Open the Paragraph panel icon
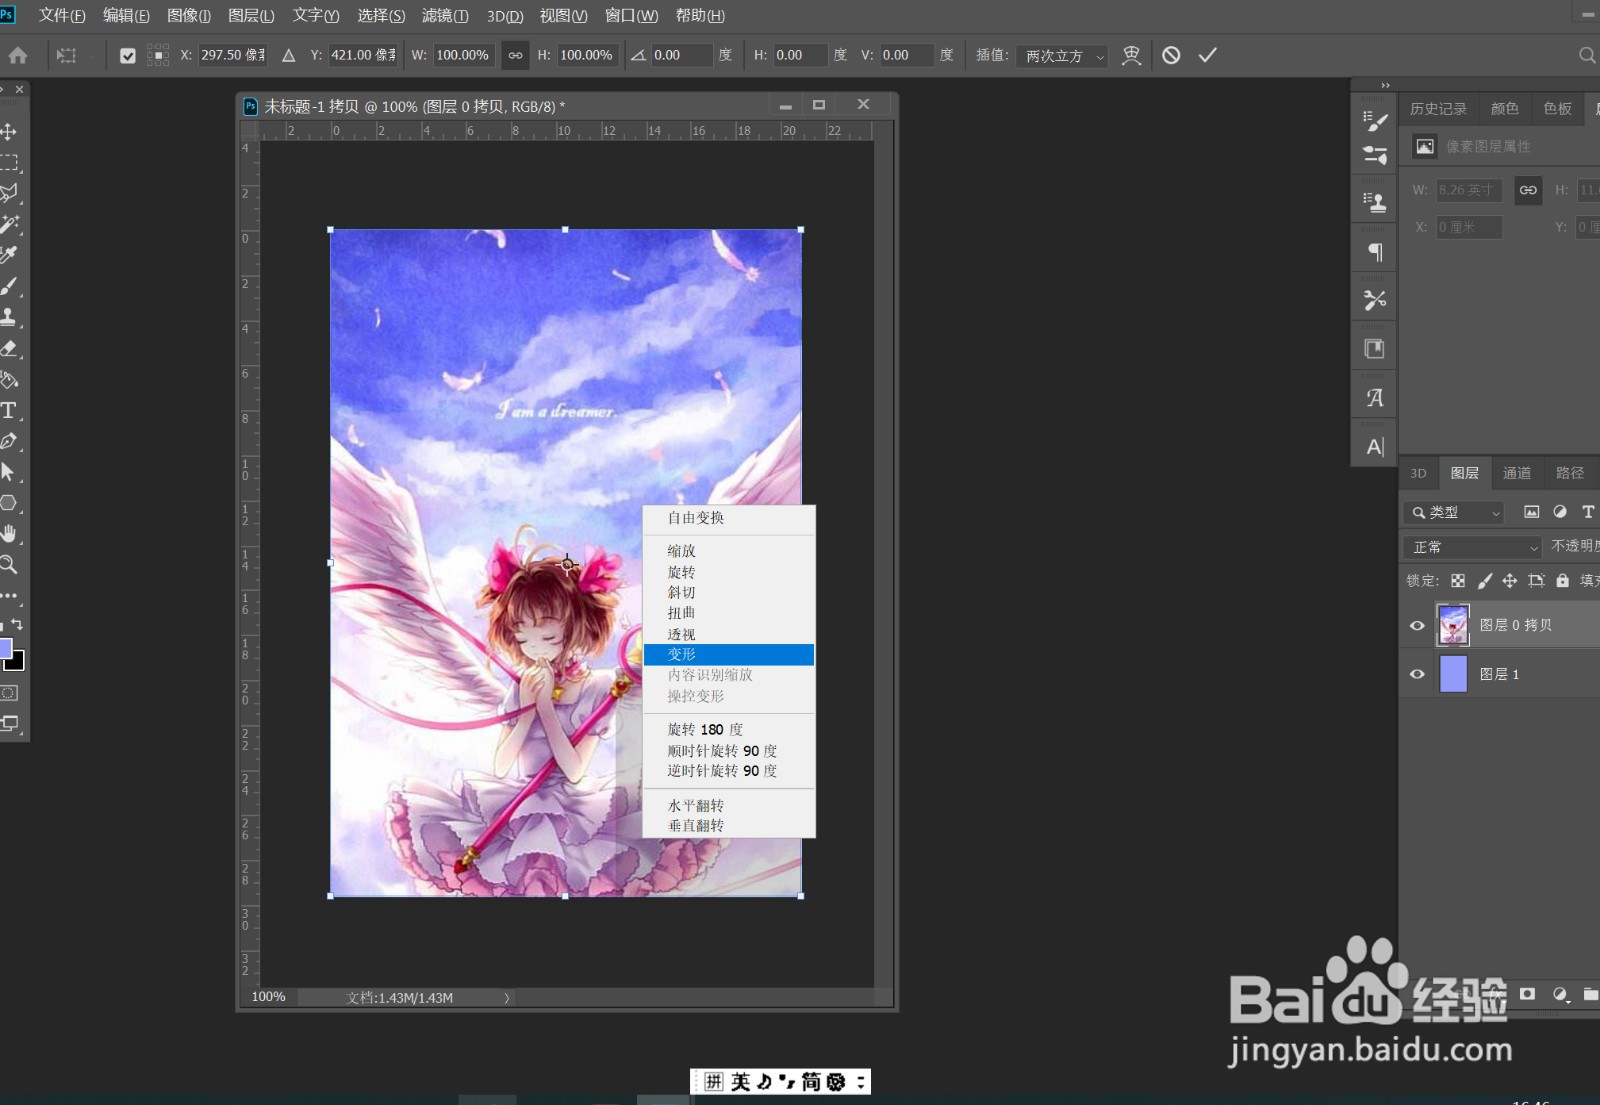The image size is (1600, 1105). click(1375, 251)
